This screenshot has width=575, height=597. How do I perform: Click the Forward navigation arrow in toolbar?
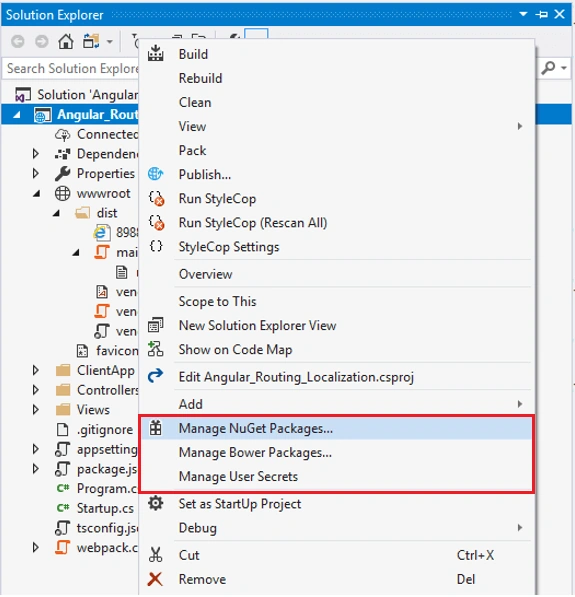[x=42, y=41]
